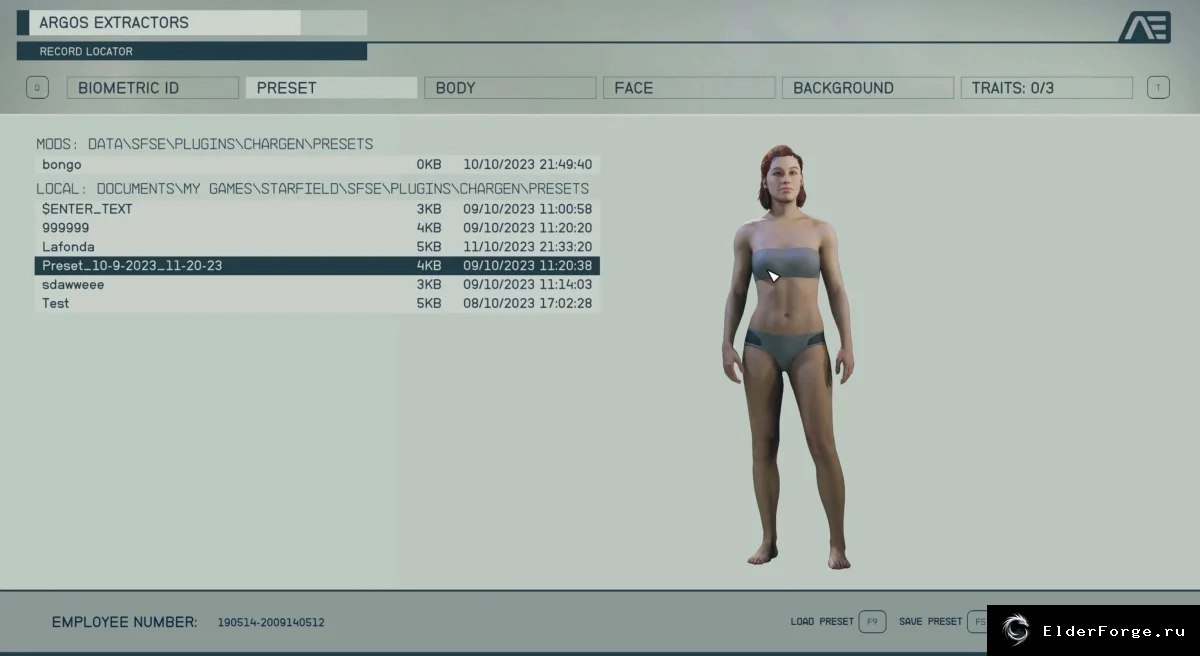Image resolution: width=1200 pixels, height=656 pixels.
Task: Select the $ENTER_TEXT preset row
Action: click(317, 209)
